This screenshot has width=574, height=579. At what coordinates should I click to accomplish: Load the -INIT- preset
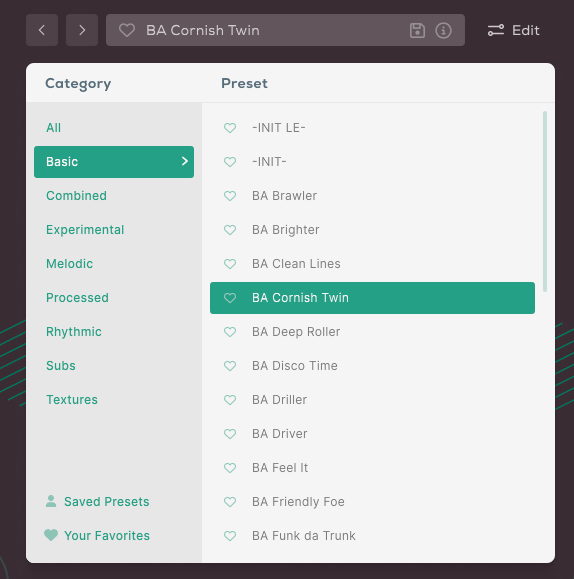pyautogui.click(x=269, y=162)
